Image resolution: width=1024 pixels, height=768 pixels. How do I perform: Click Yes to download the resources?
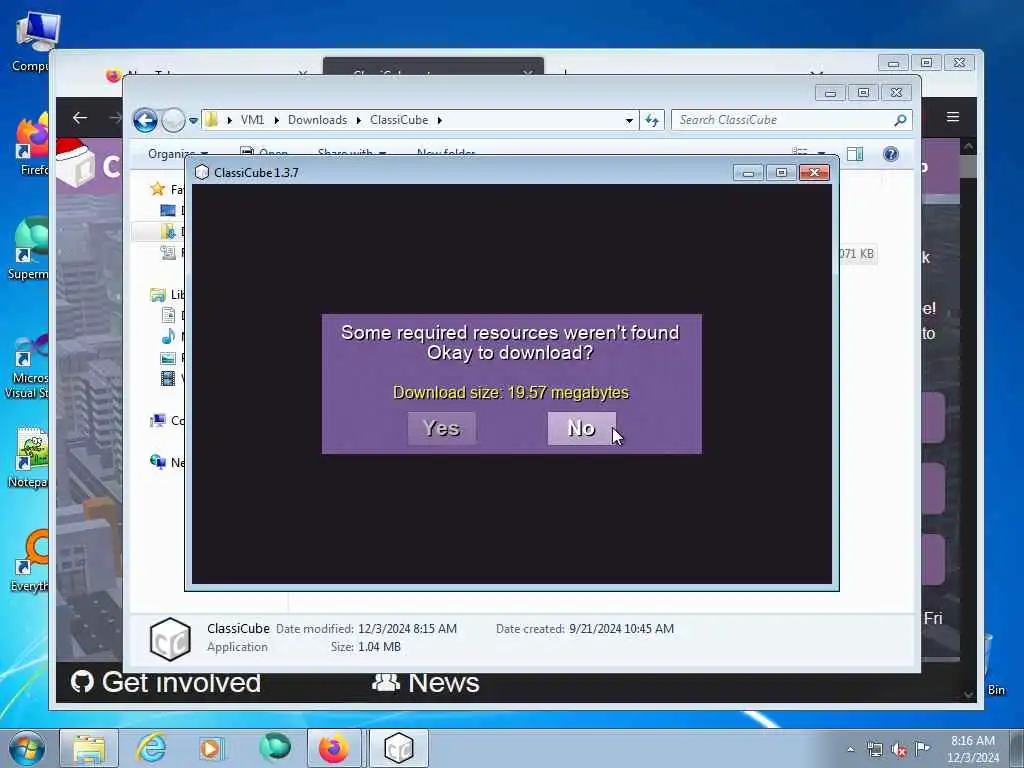point(441,428)
